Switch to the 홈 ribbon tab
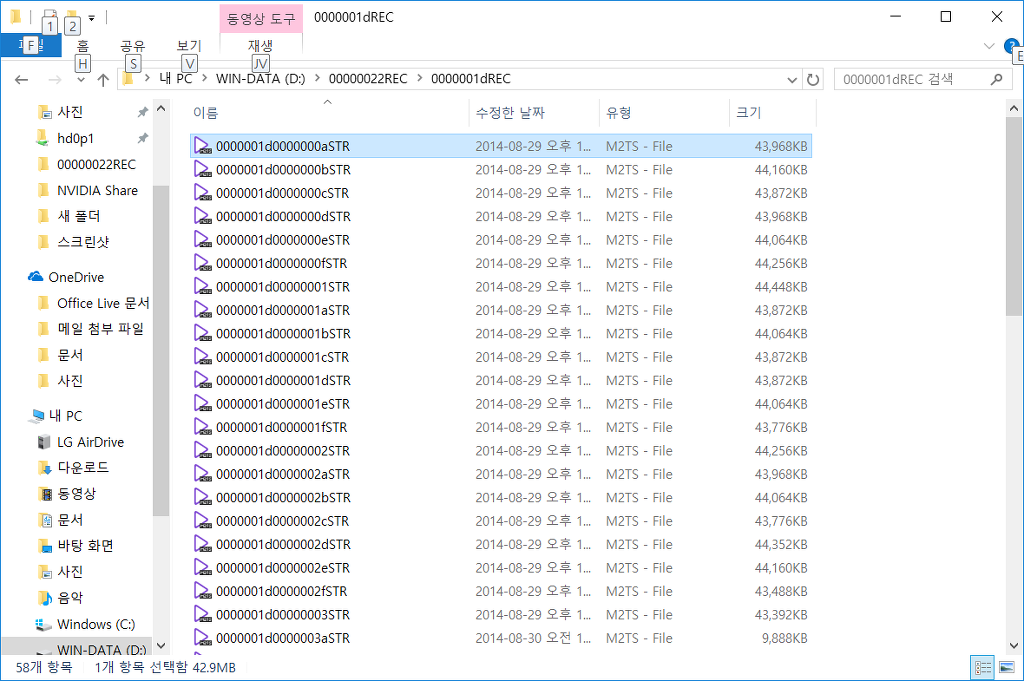Viewport: 1024px width, 681px height. [82, 46]
